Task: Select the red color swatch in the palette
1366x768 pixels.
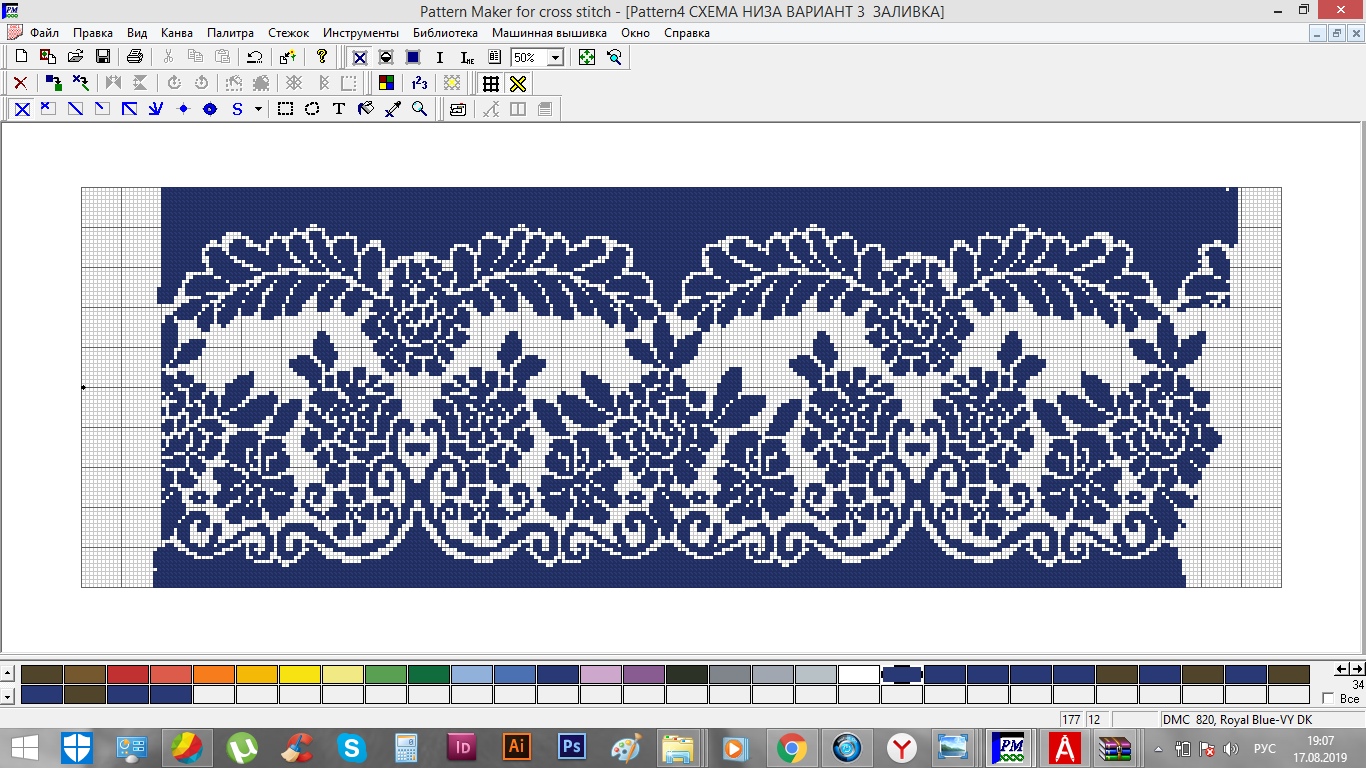Action: pos(128,675)
